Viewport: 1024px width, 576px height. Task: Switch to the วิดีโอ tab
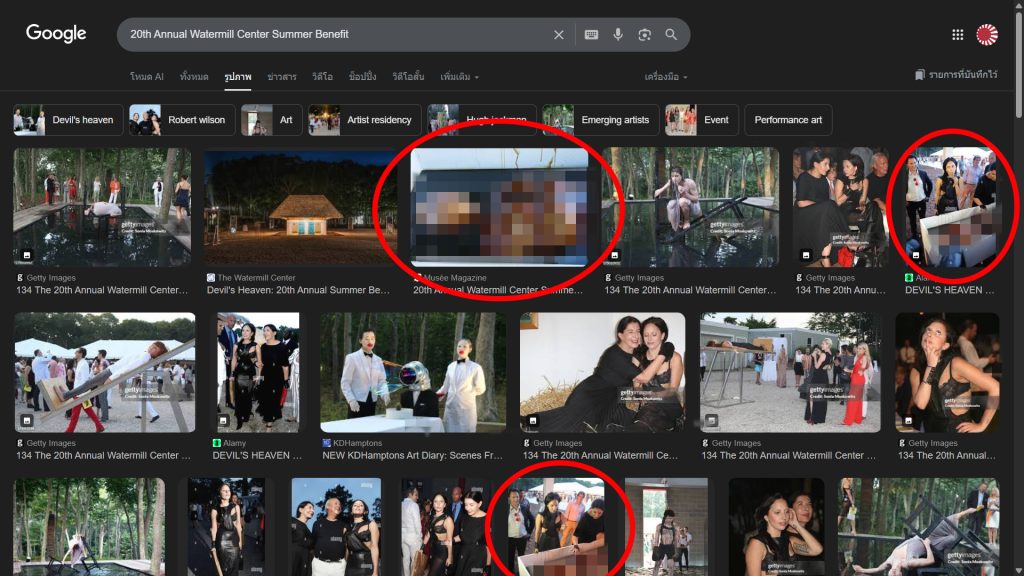pos(320,77)
